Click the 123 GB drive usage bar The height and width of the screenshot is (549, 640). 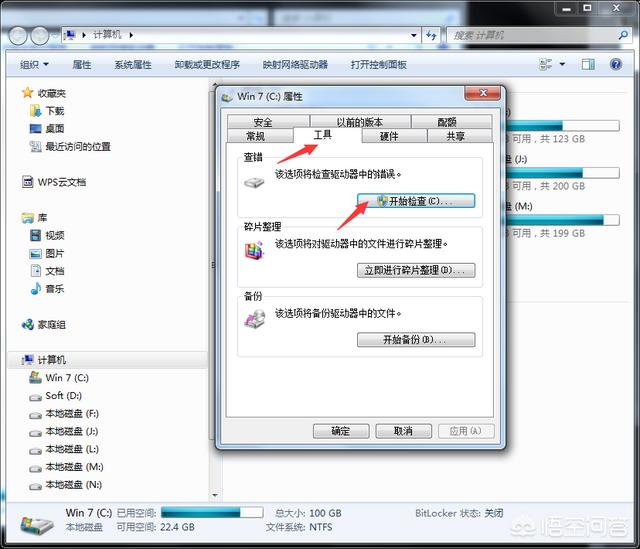click(562, 125)
